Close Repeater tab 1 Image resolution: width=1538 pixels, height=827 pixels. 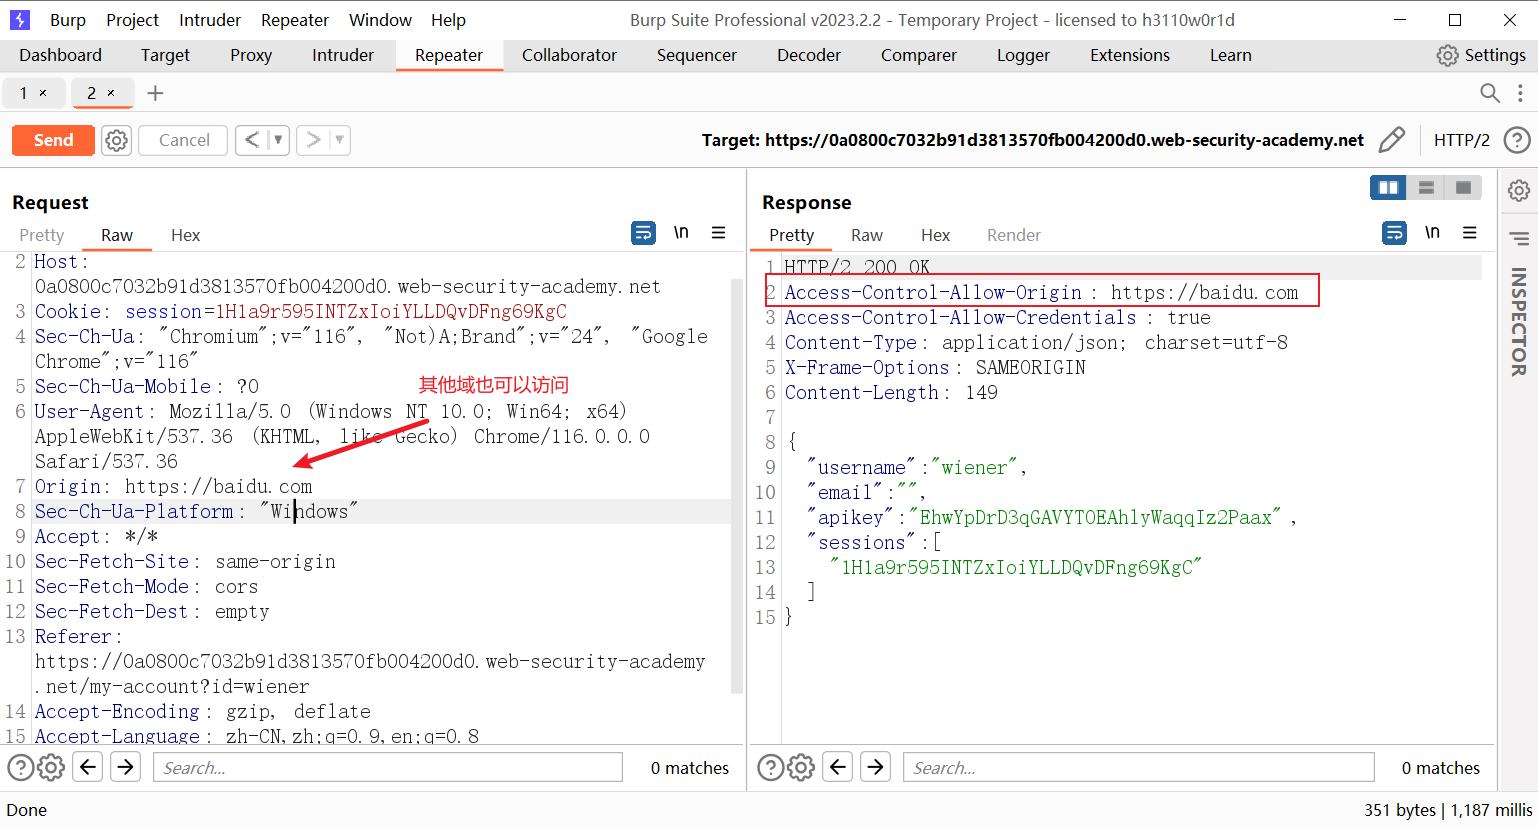point(43,93)
